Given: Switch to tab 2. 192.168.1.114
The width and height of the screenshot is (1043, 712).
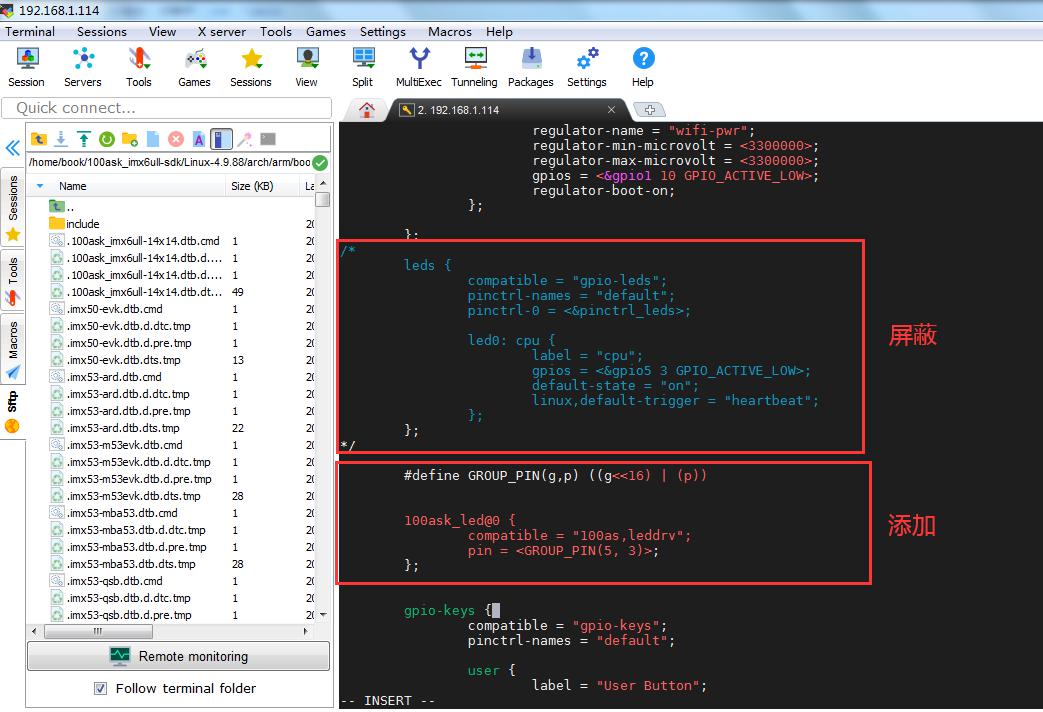Looking at the screenshot, I should pyautogui.click(x=458, y=110).
